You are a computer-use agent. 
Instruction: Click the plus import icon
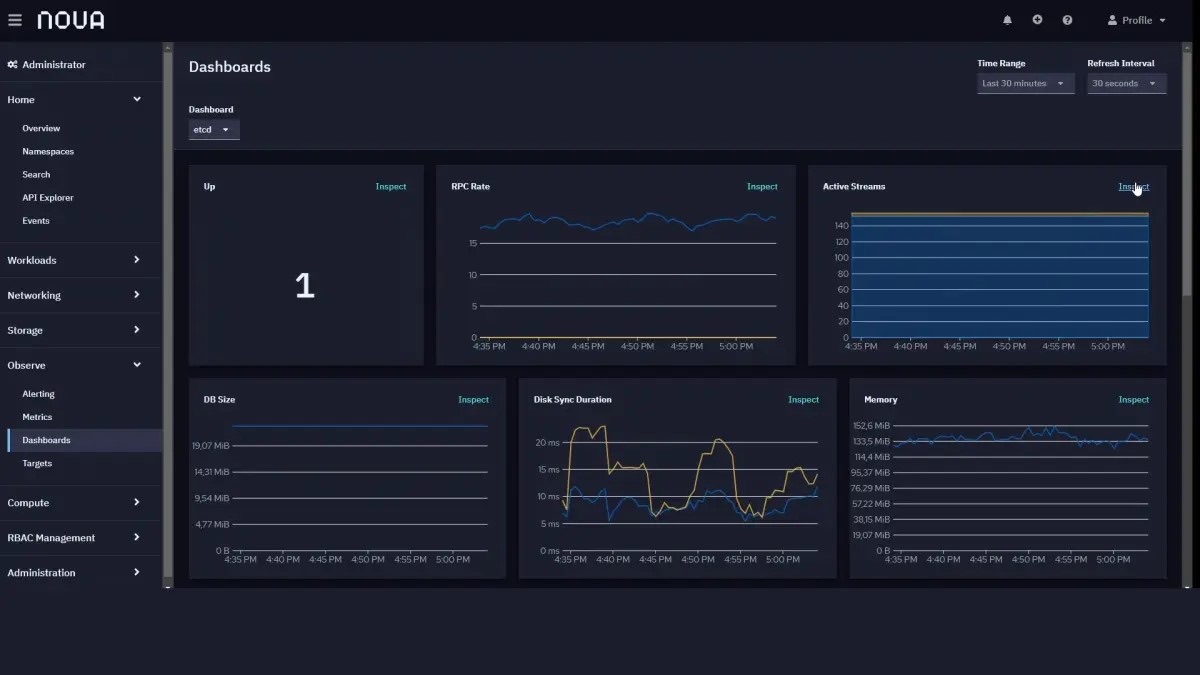click(1037, 20)
